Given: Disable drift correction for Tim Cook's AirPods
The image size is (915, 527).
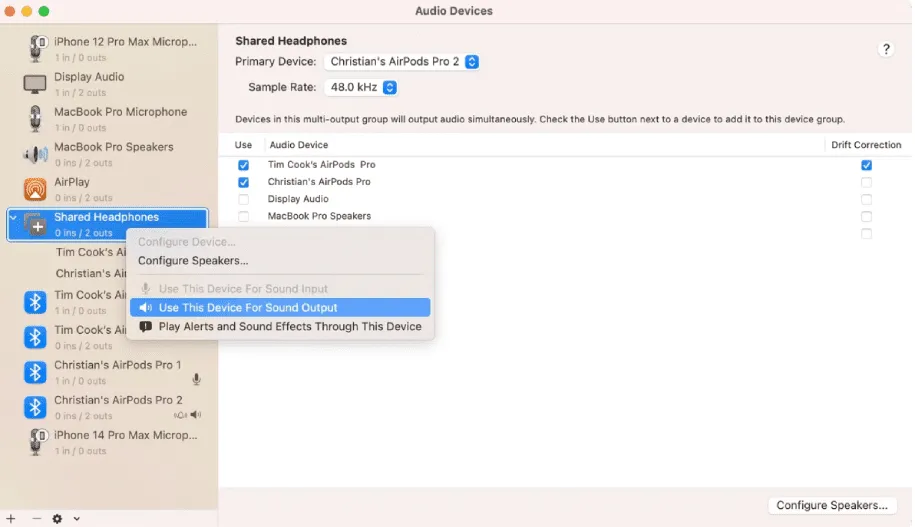Looking at the screenshot, I should pyautogui.click(x=866, y=165).
